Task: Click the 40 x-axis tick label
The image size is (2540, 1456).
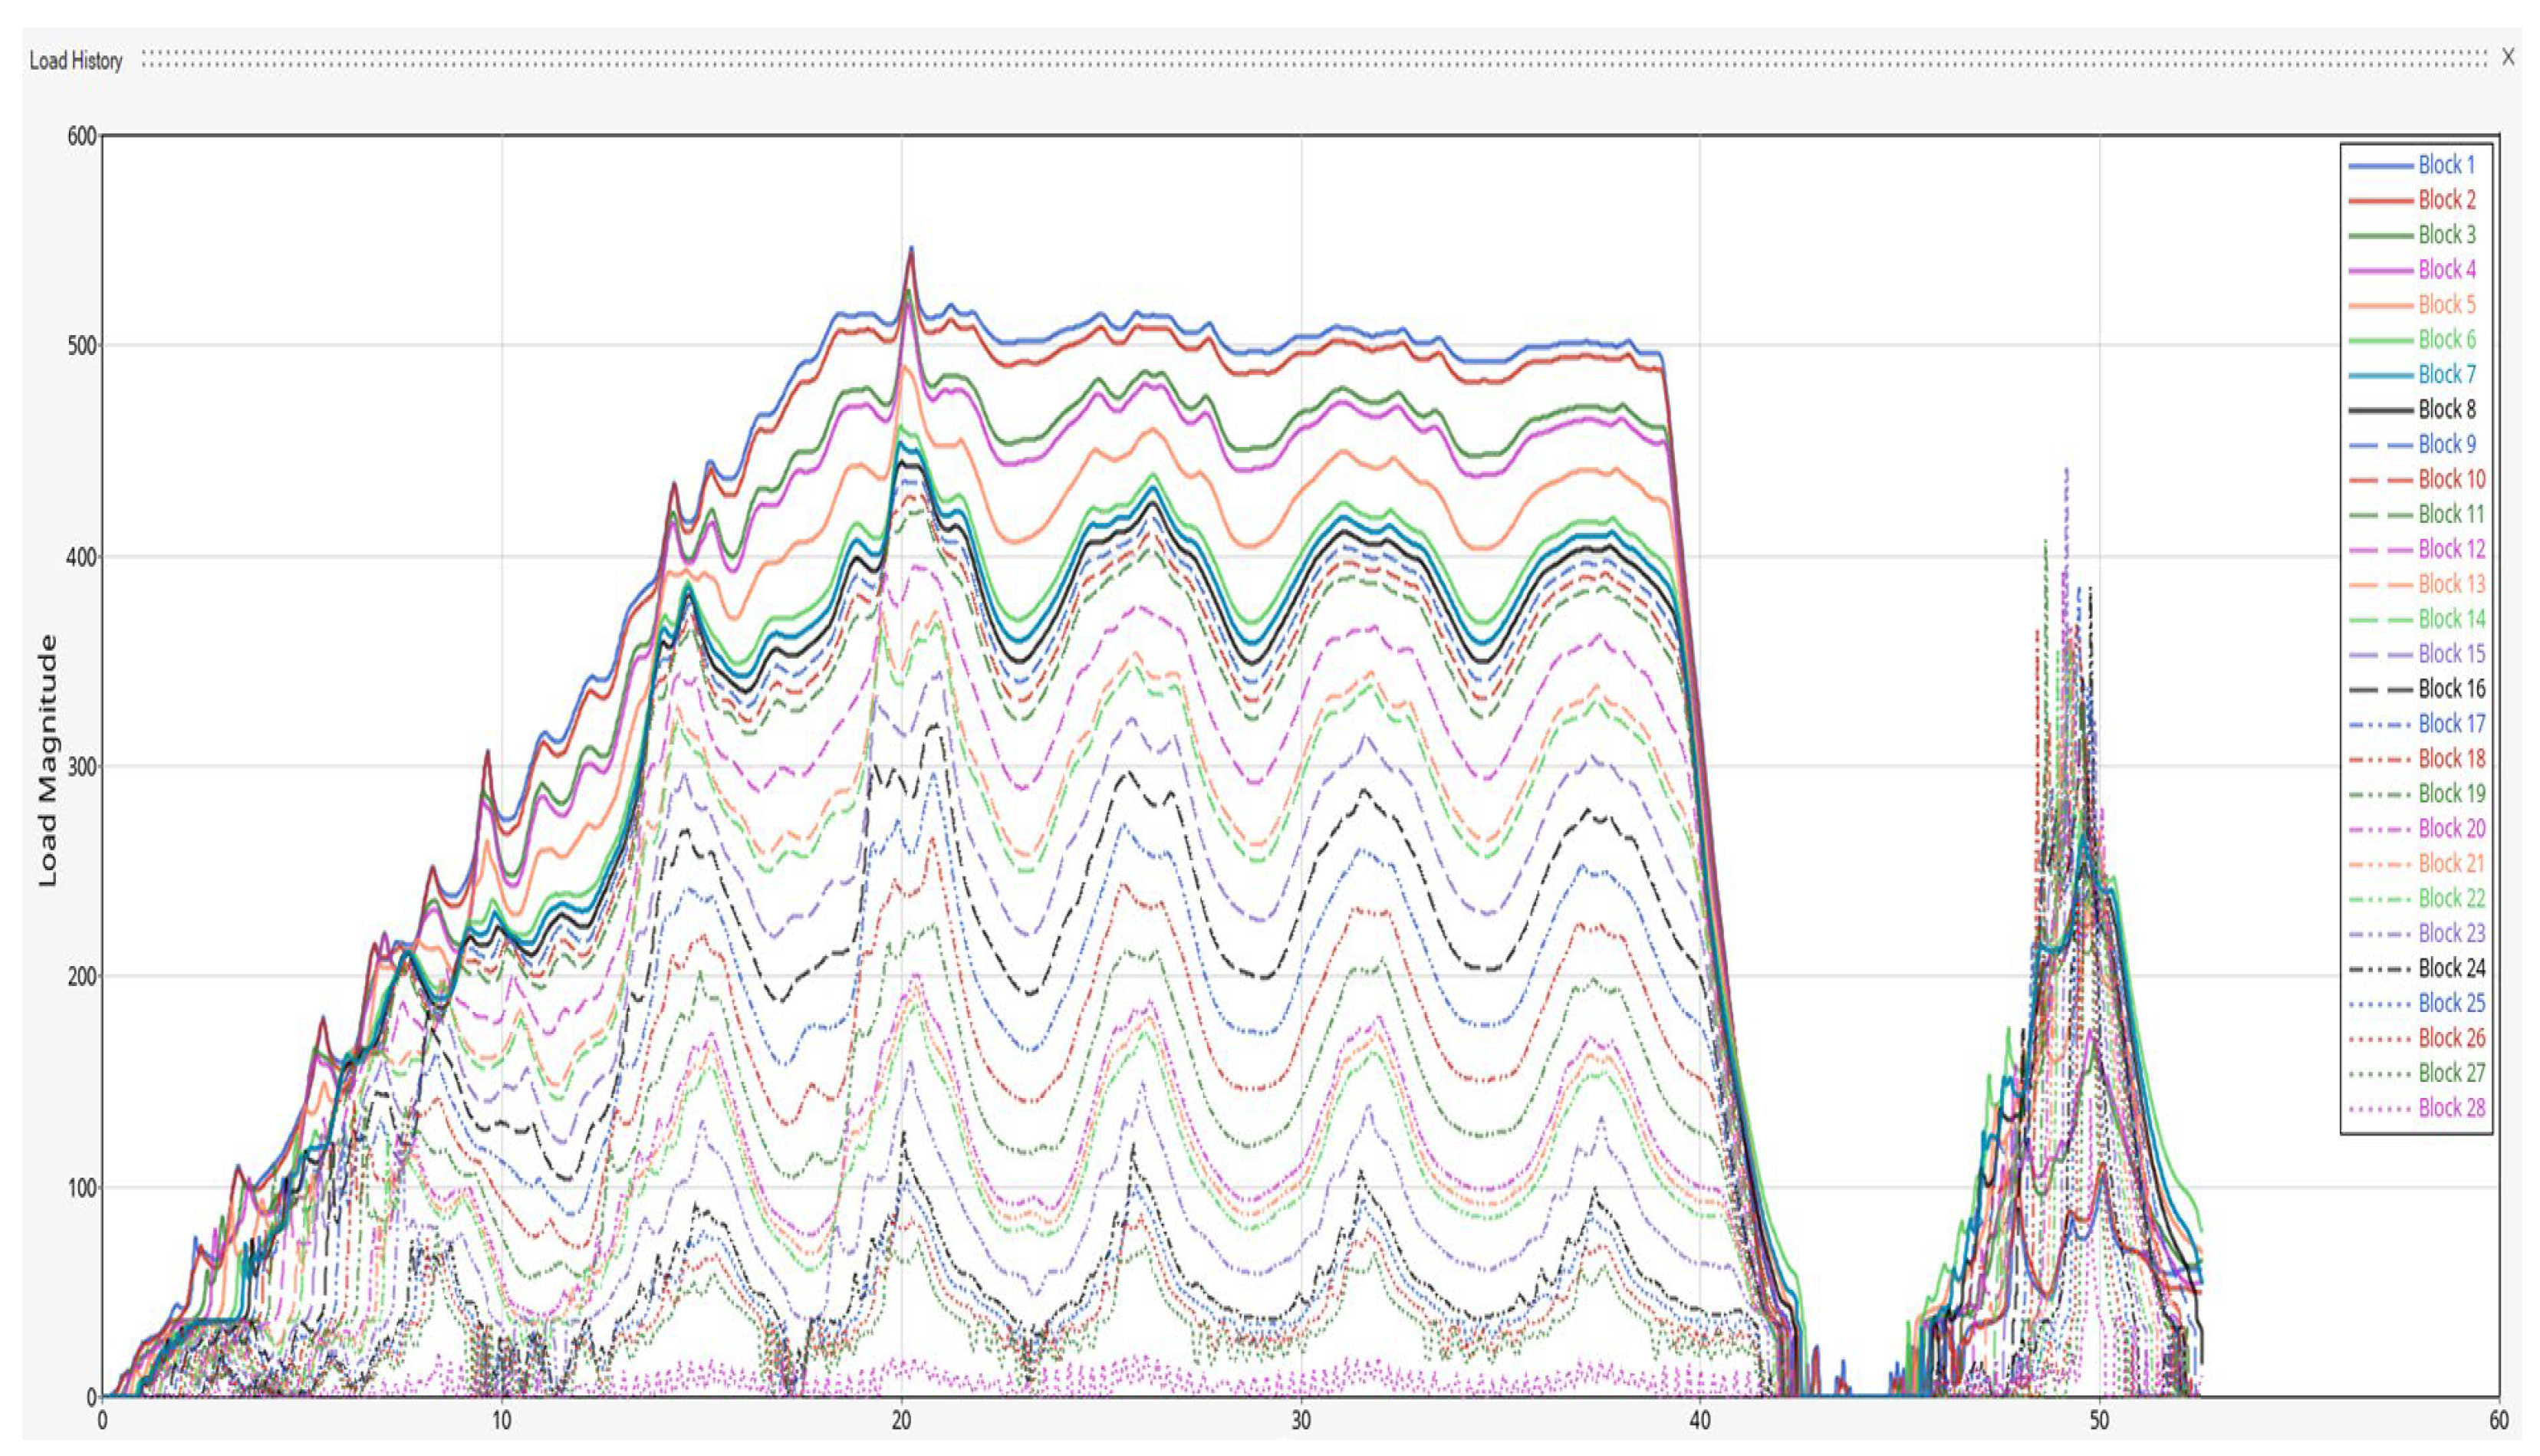Action: click(x=1700, y=1421)
